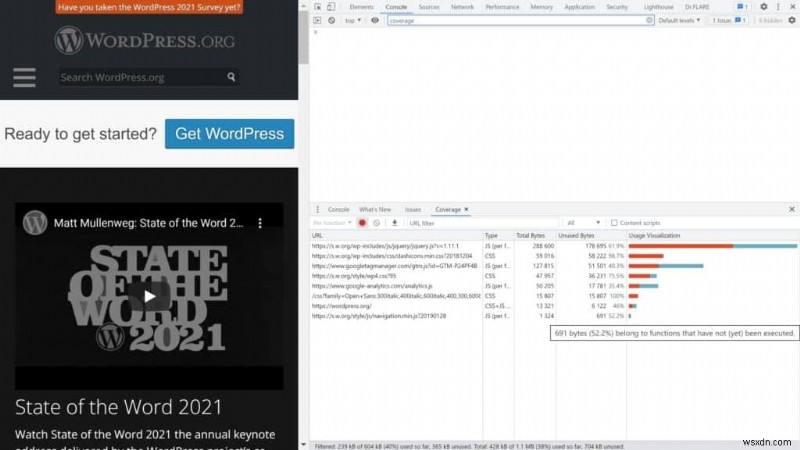Open the hamburger menu on WordPress.org

24,78
